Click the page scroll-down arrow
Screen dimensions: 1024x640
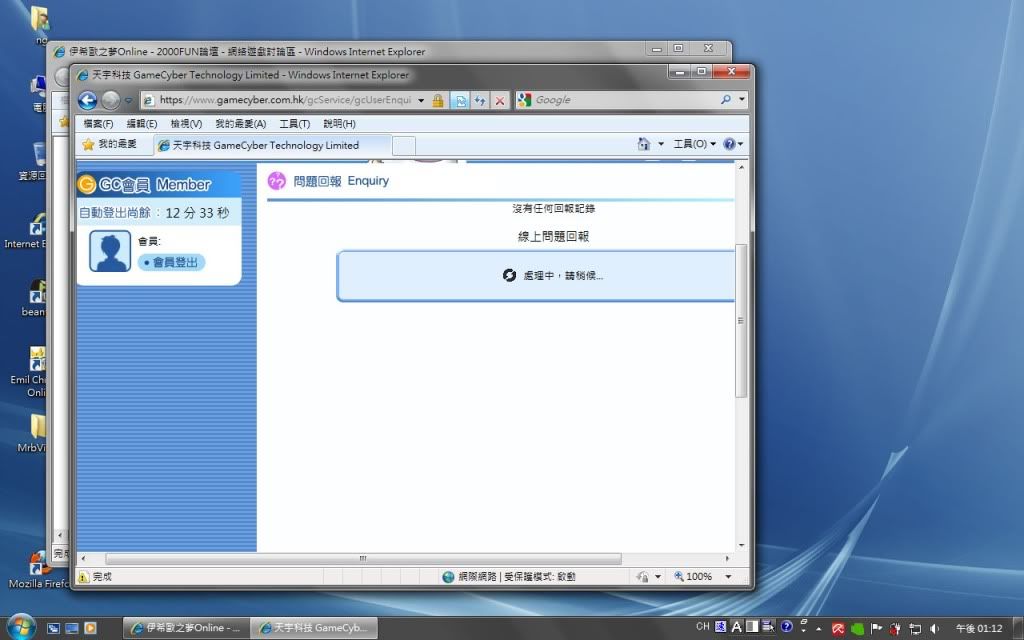(741, 545)
